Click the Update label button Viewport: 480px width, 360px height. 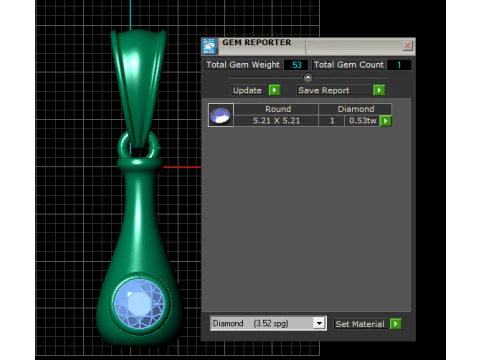click(x=247, y=90)
